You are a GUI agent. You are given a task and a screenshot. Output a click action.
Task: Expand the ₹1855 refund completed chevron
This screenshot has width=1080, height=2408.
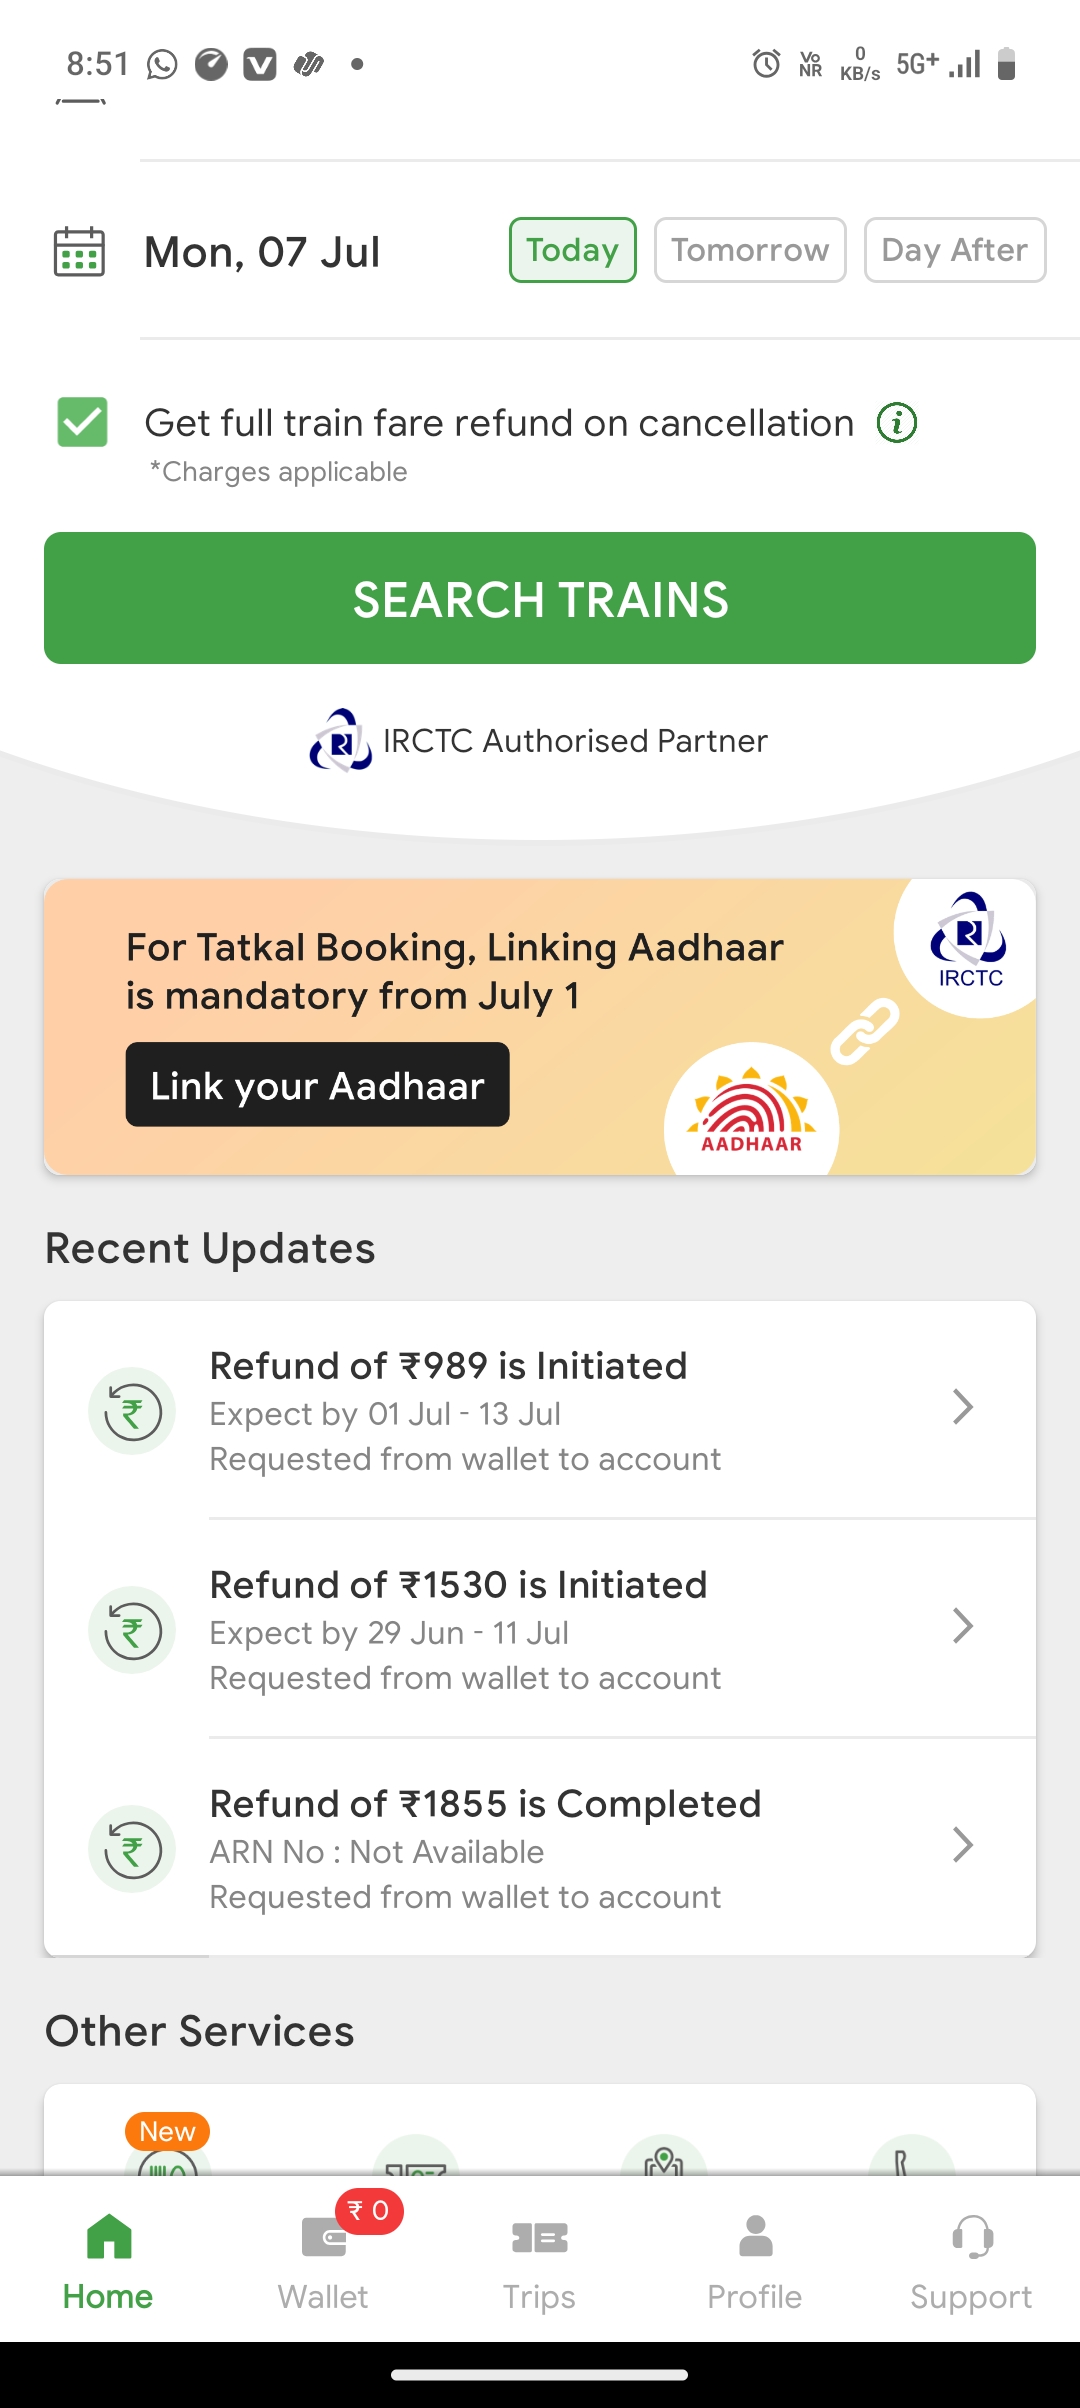tap(962, 1845)
